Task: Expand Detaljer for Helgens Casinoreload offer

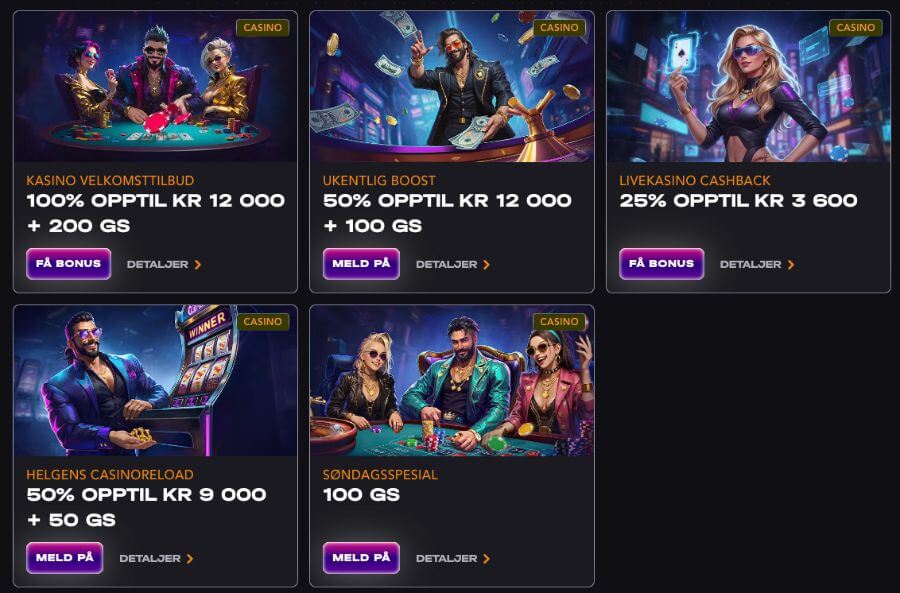Action: tap(150, 558)
